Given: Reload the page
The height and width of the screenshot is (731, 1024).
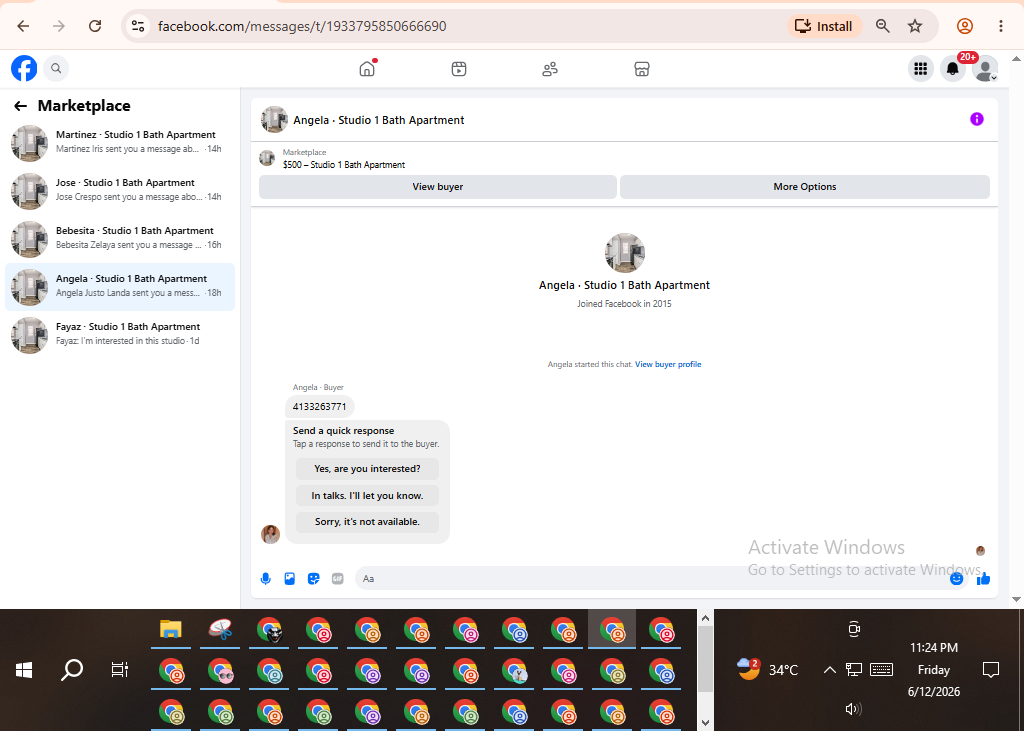Looking at the screenshot, I should tap(95, 26).
